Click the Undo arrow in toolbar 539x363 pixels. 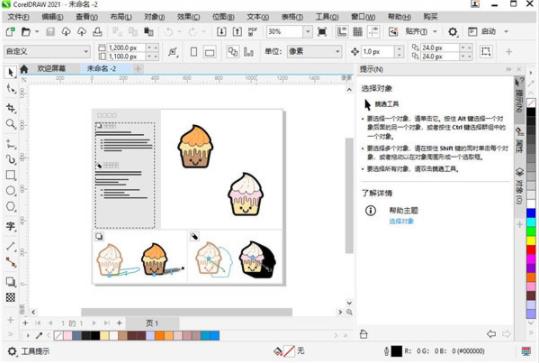[169, 32]
